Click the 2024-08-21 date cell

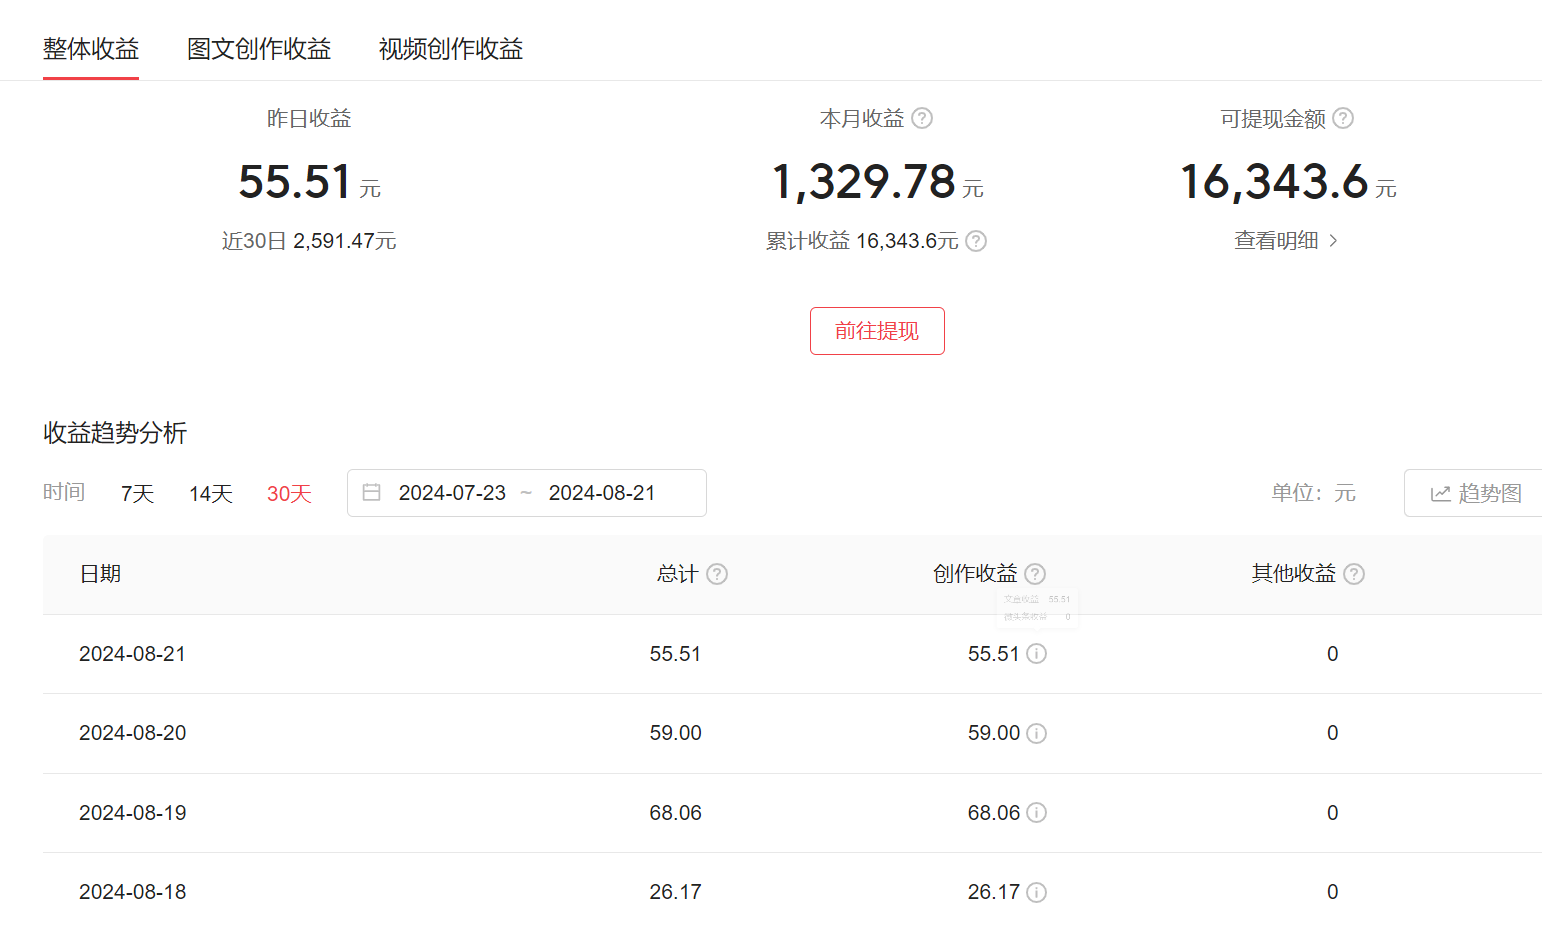133,654
